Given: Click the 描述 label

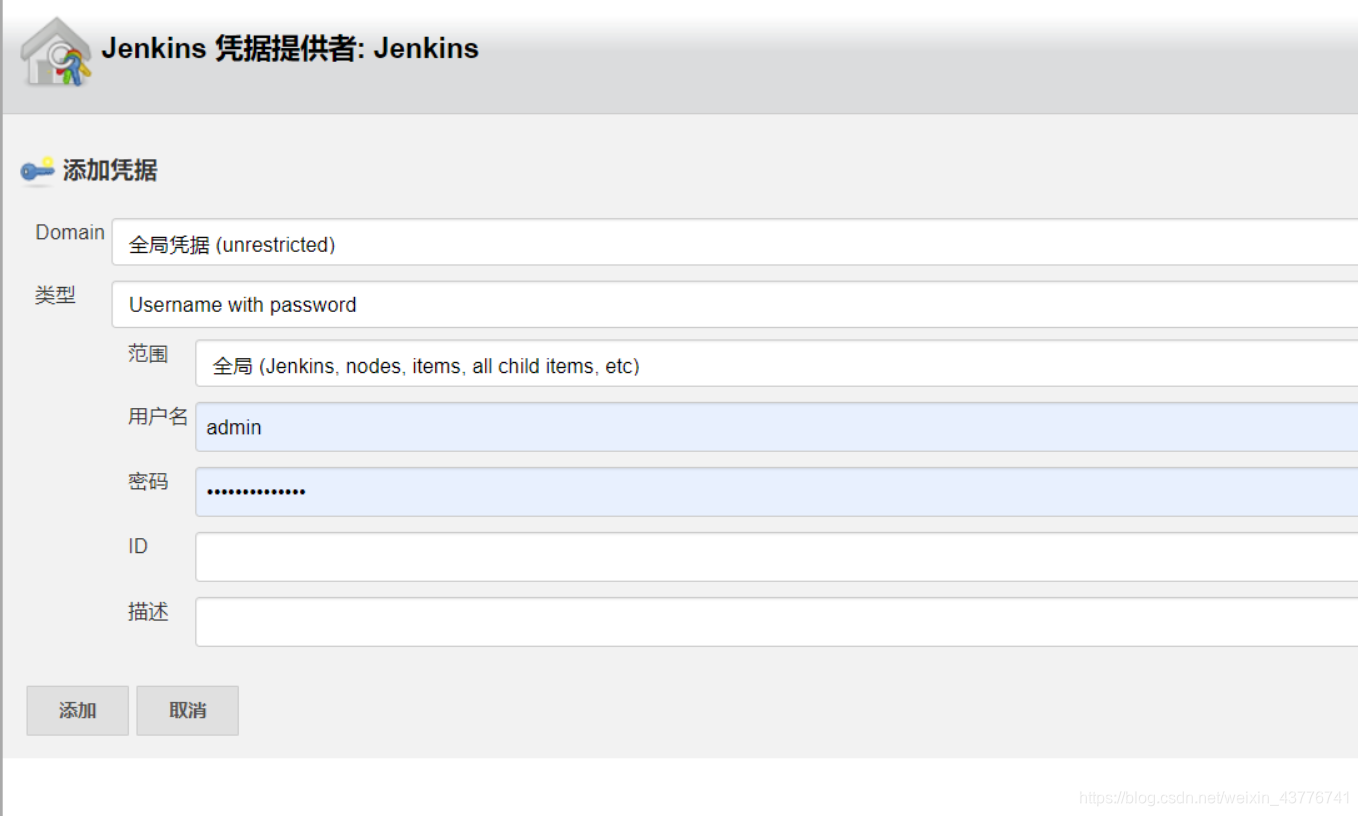Looking at the screenshot, I should [x=148, y=611].
